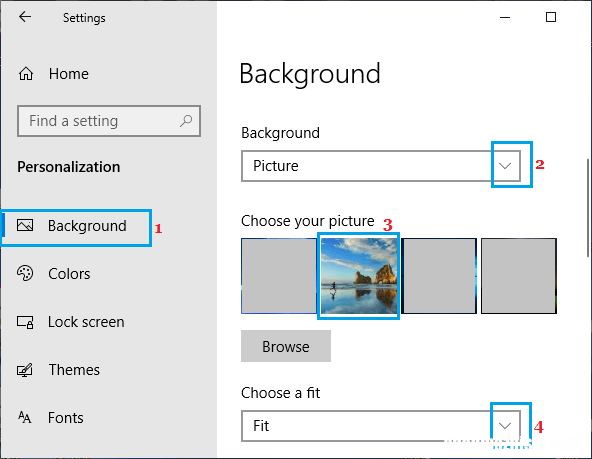Click the Themes brush icon
The height and width of the screenshot is (459, 592).
click(25, 370)
